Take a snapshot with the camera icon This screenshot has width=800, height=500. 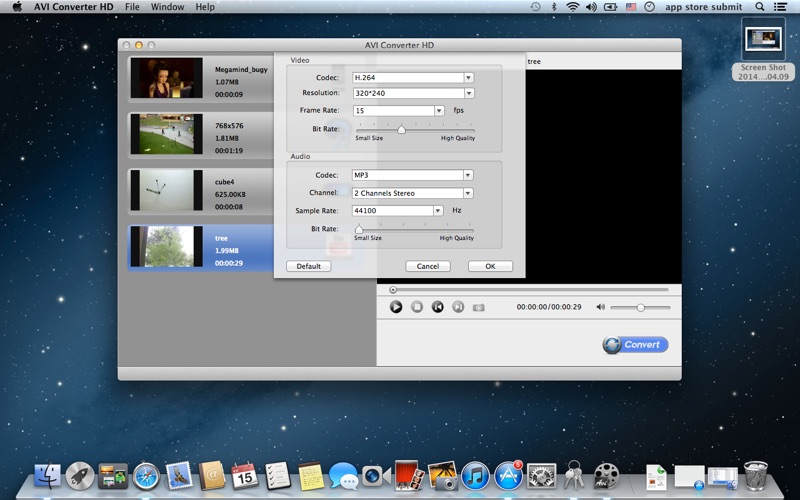point(479,307)
